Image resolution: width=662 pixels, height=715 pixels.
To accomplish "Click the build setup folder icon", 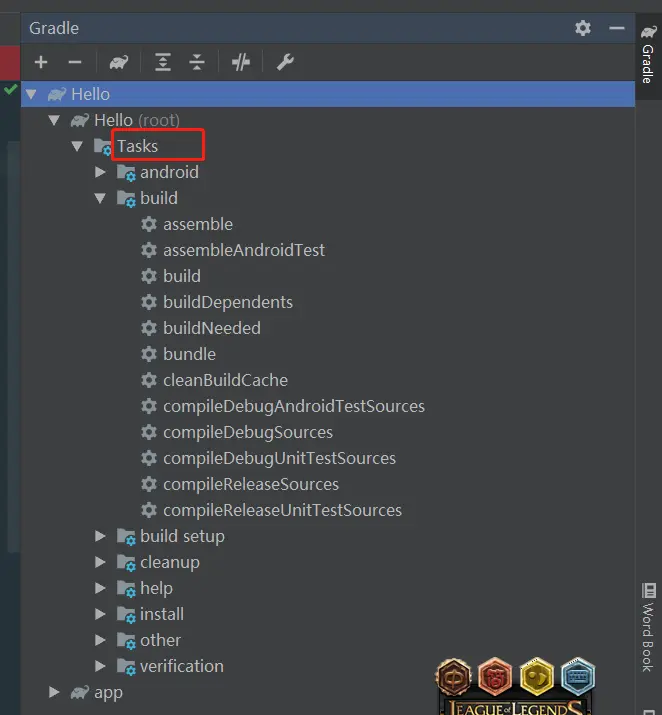I will coord(126,537).
